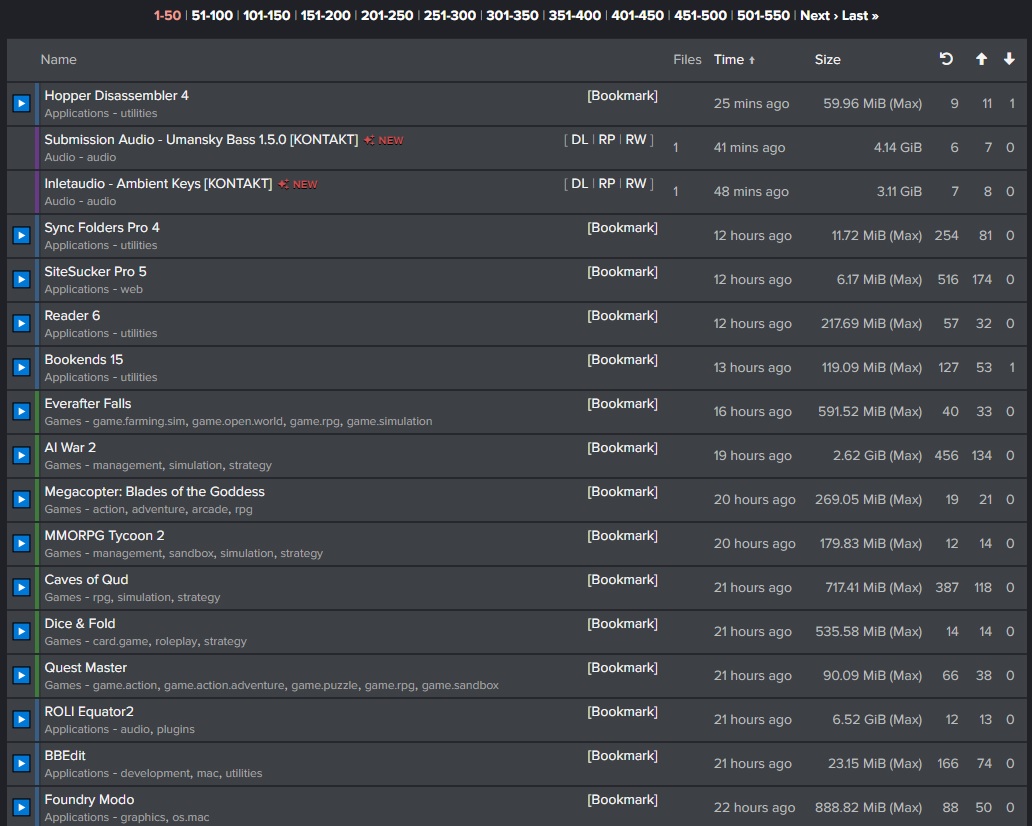Open the Next page link
Screen dimensions: 1032x826
pyautogui.click(x=819, y=15)
